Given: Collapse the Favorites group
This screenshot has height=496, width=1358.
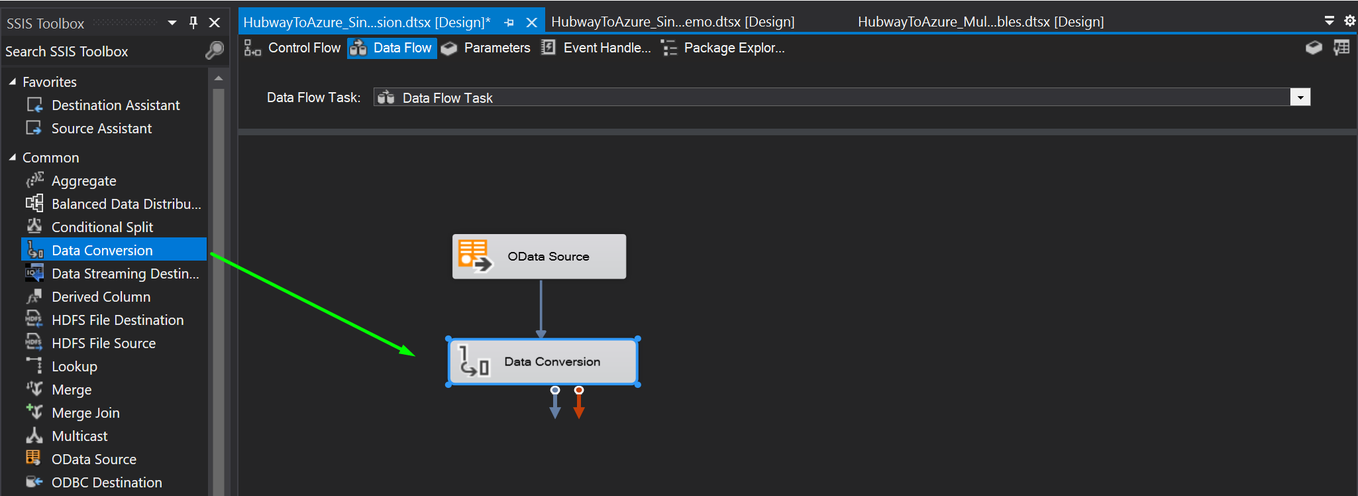Looking at the screenshot, I should tap(13, 82).
